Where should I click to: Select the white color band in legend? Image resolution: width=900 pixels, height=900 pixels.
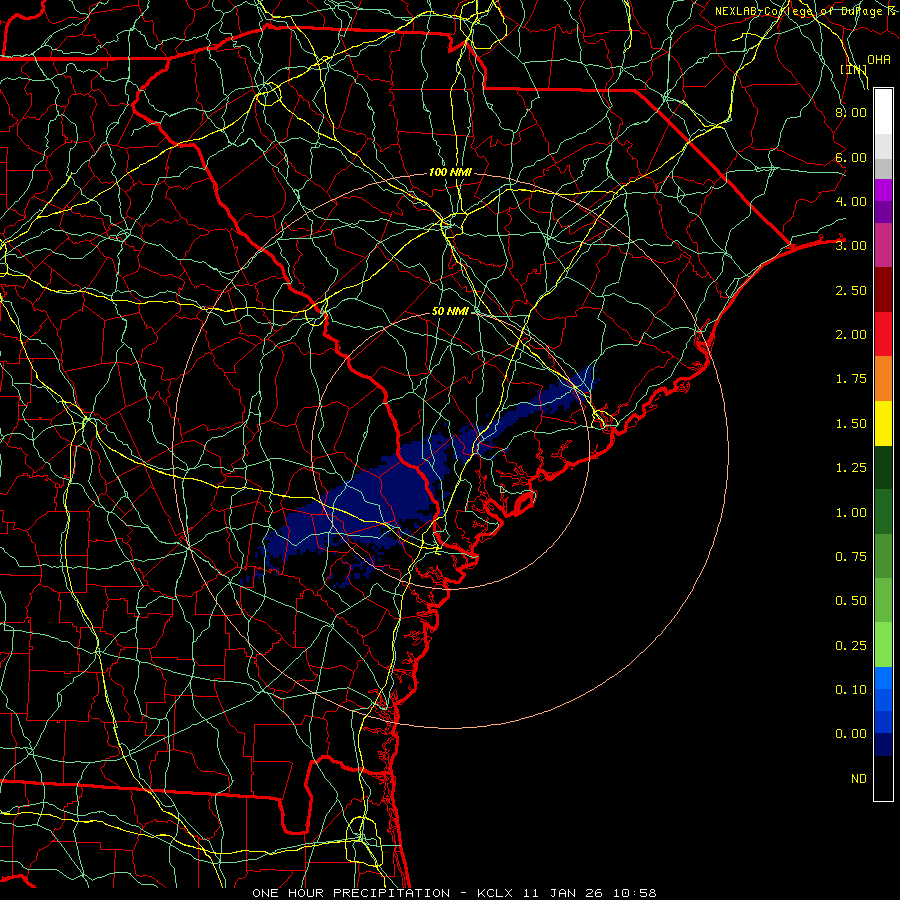(883, 112)
